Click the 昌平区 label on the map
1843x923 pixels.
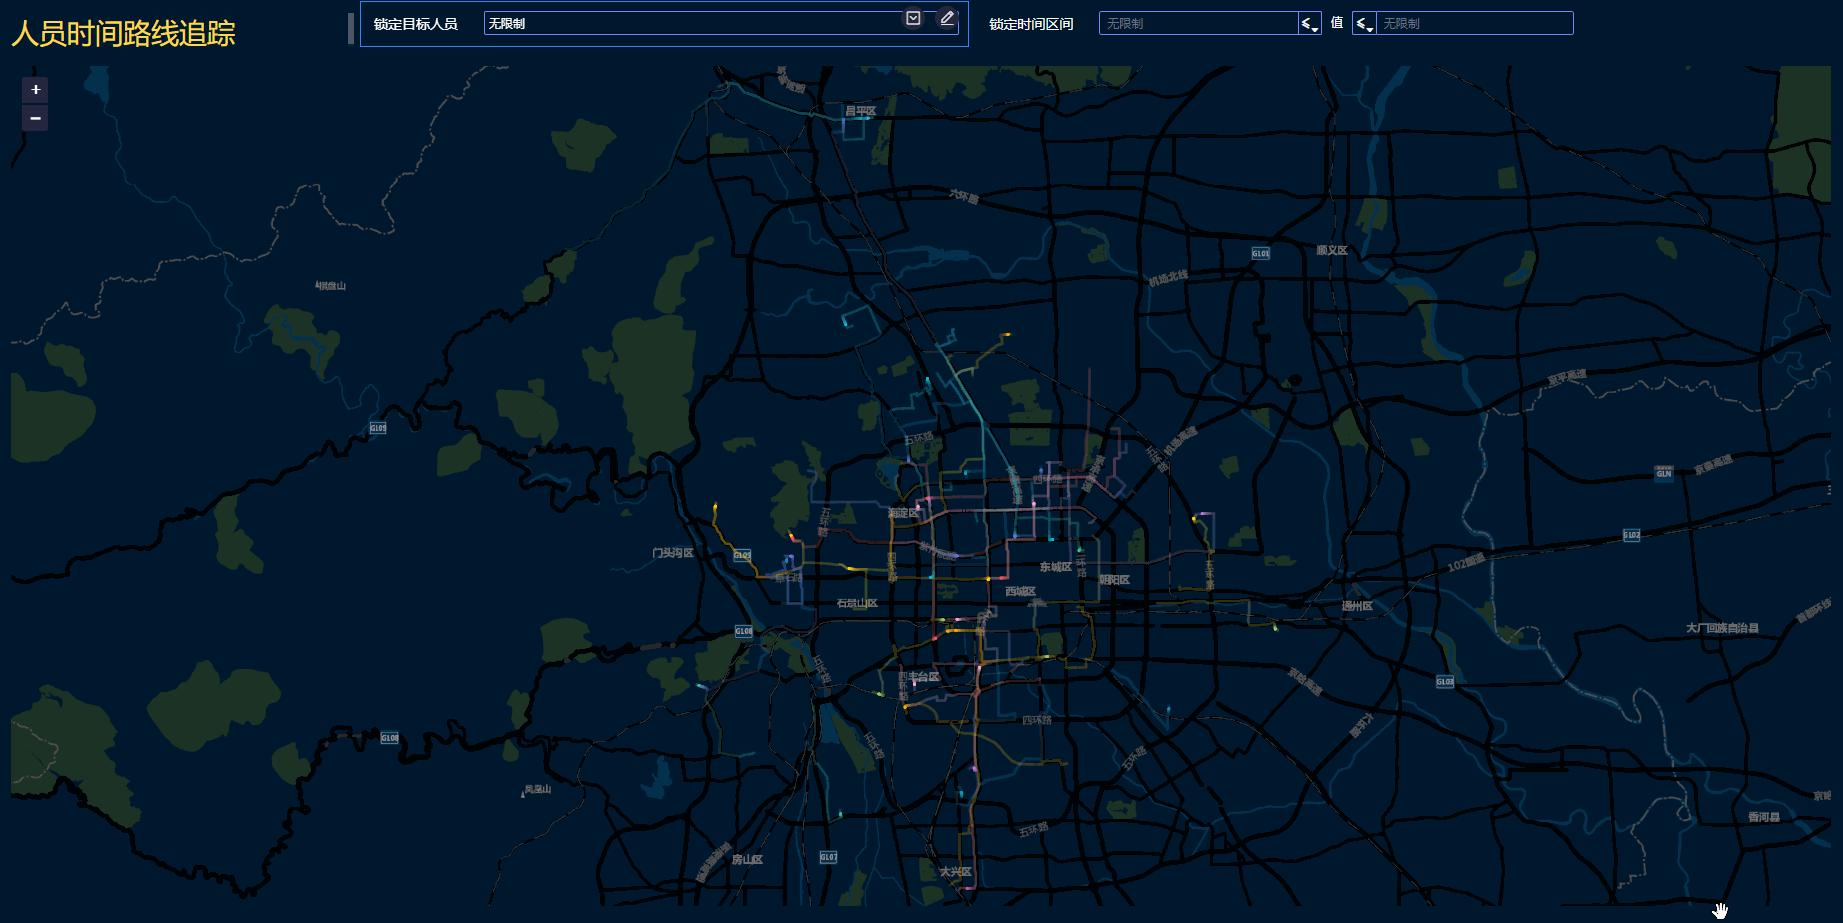860,111
